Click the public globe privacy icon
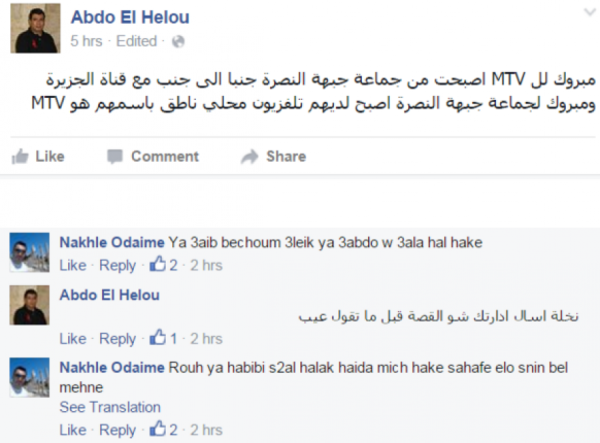Viewport: 600px width, 443px height. pos(178,41)
